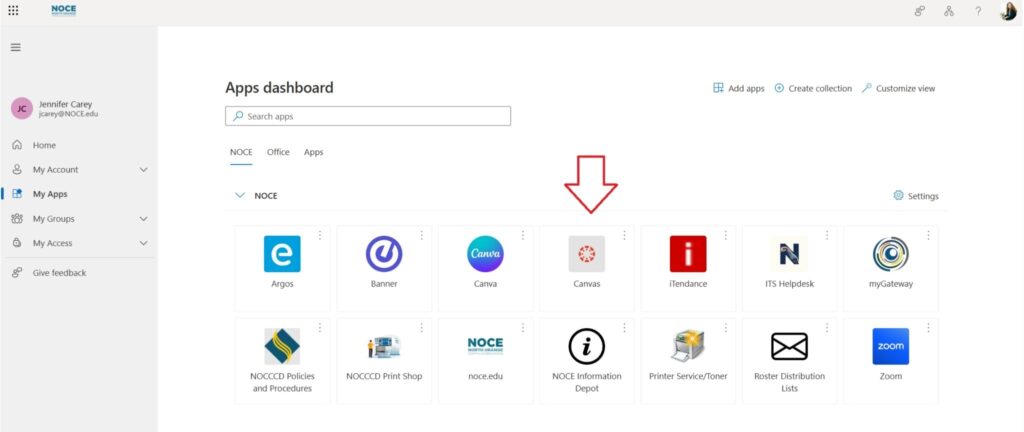Launch the Banner app icon
Screen dimensions: 1024x432
tap(384, 254)
